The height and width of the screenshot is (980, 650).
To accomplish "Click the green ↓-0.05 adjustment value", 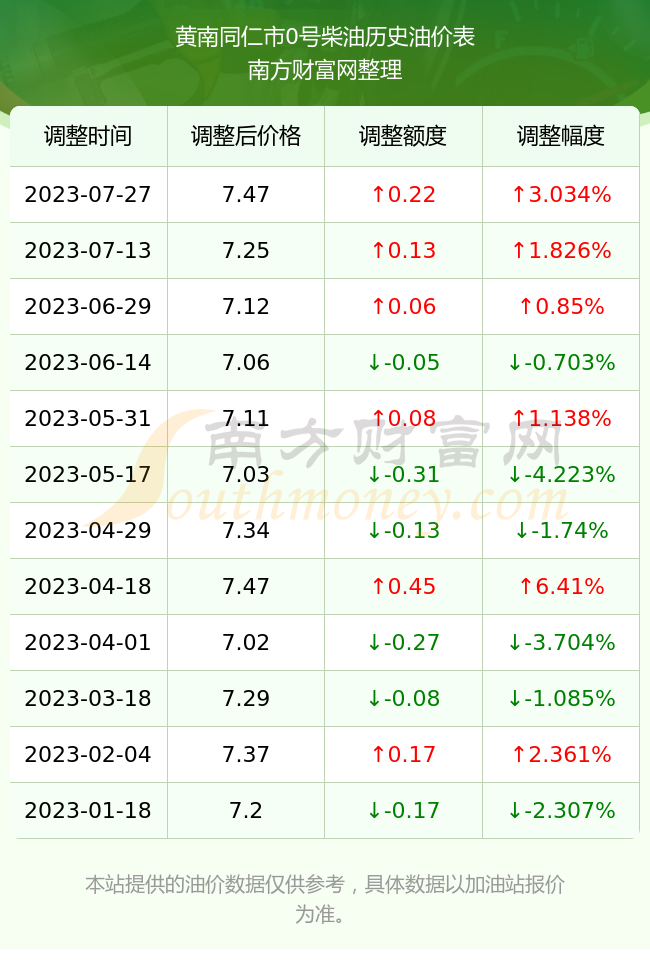I will point(403,362).
